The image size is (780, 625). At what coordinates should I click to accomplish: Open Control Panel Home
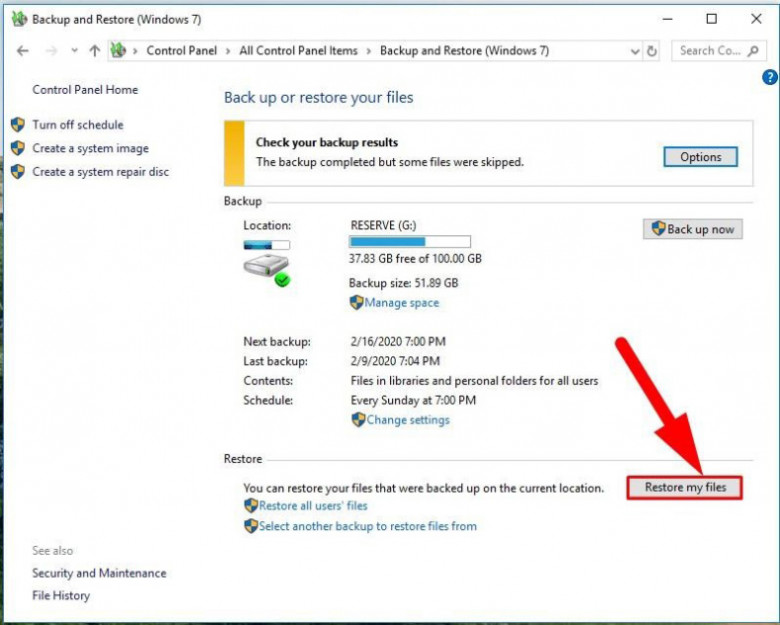(85, 90)
